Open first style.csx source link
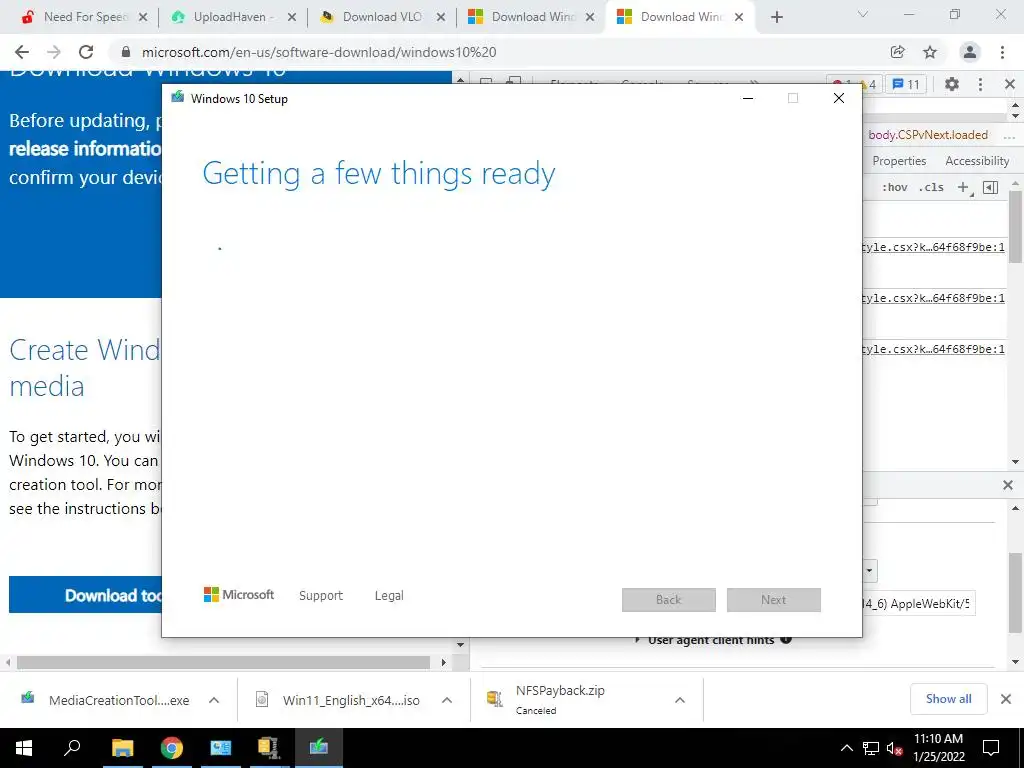 [x=933, y=247]
